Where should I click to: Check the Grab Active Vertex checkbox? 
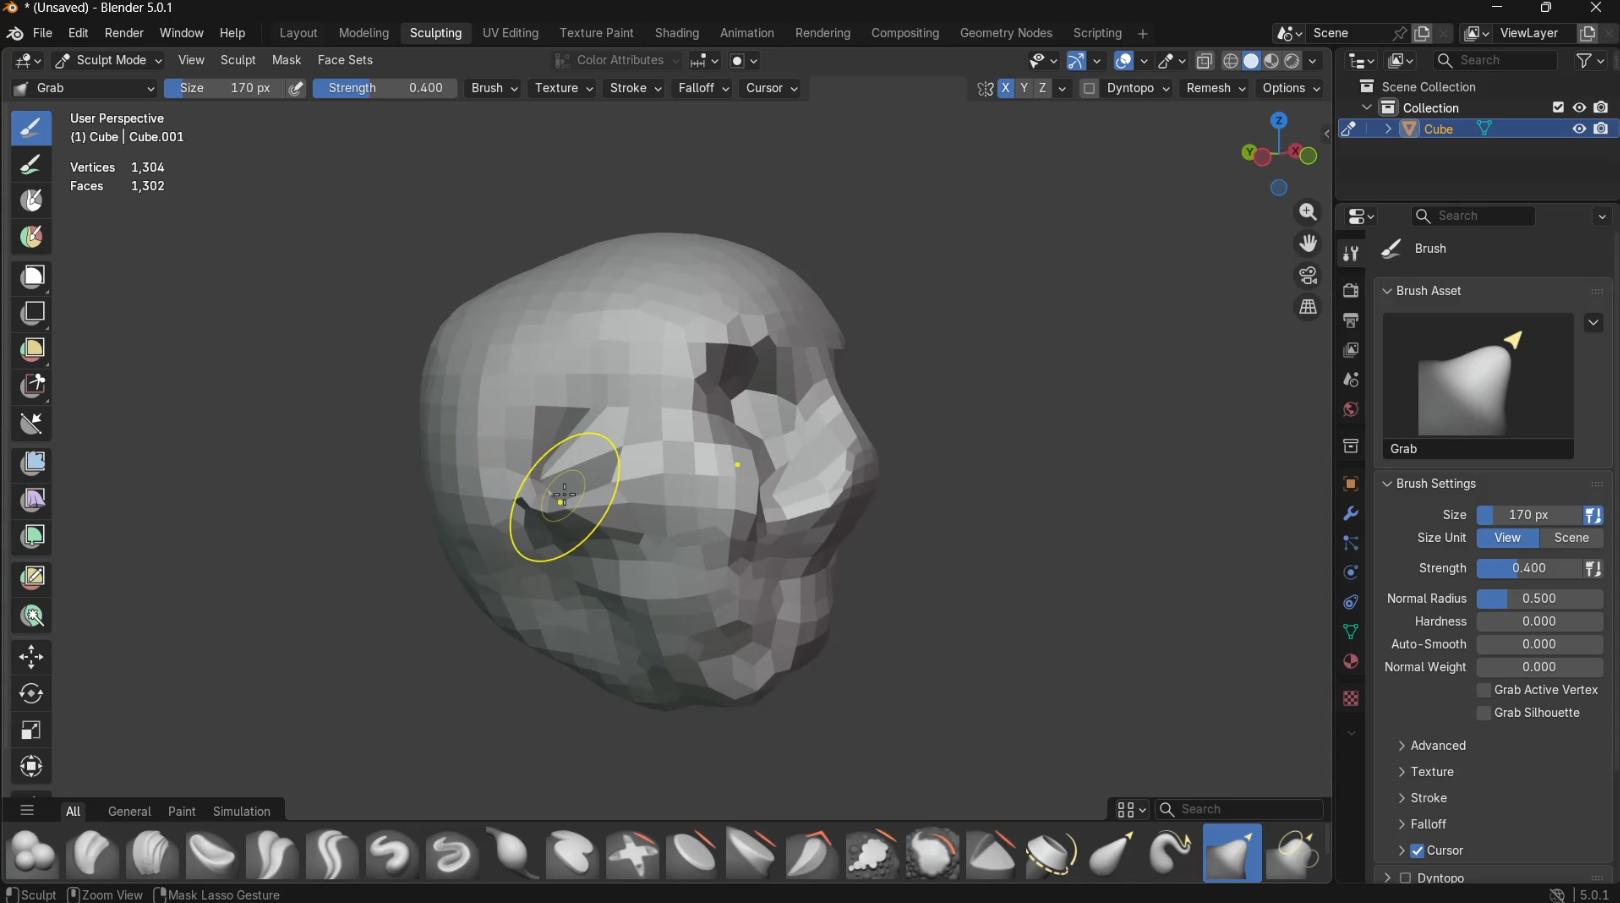point(1485,690)
